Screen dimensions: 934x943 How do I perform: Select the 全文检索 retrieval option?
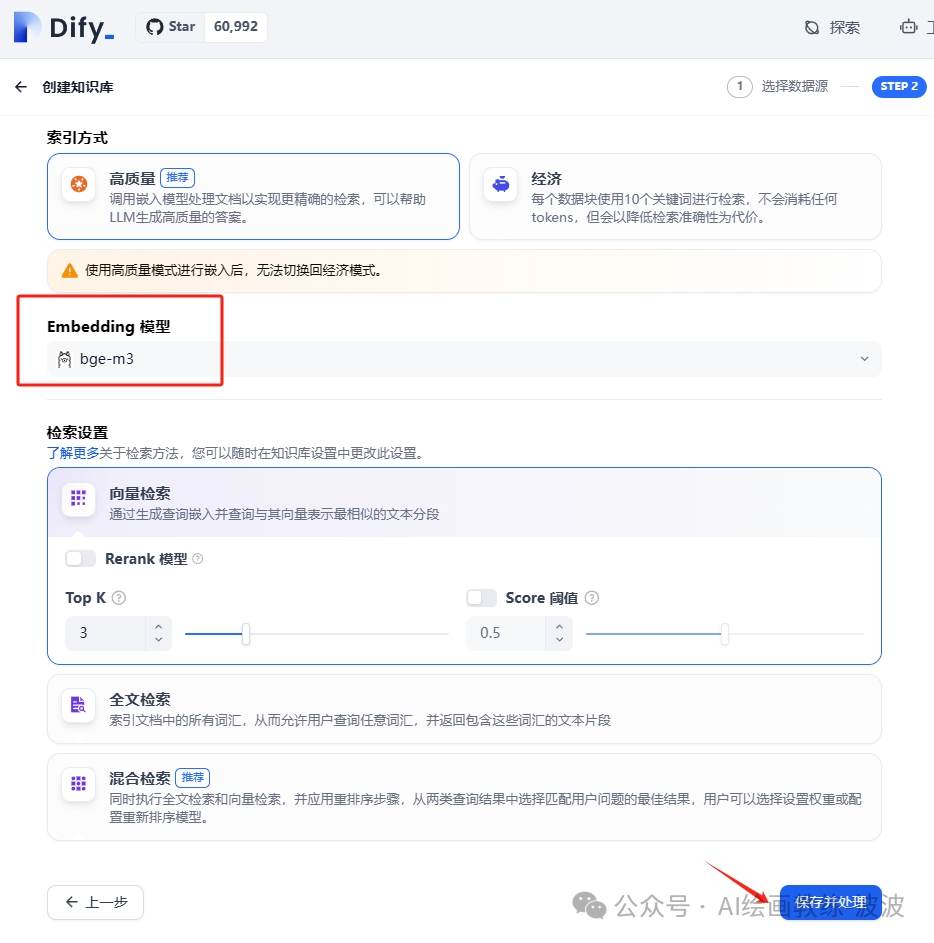coord(464,709)
